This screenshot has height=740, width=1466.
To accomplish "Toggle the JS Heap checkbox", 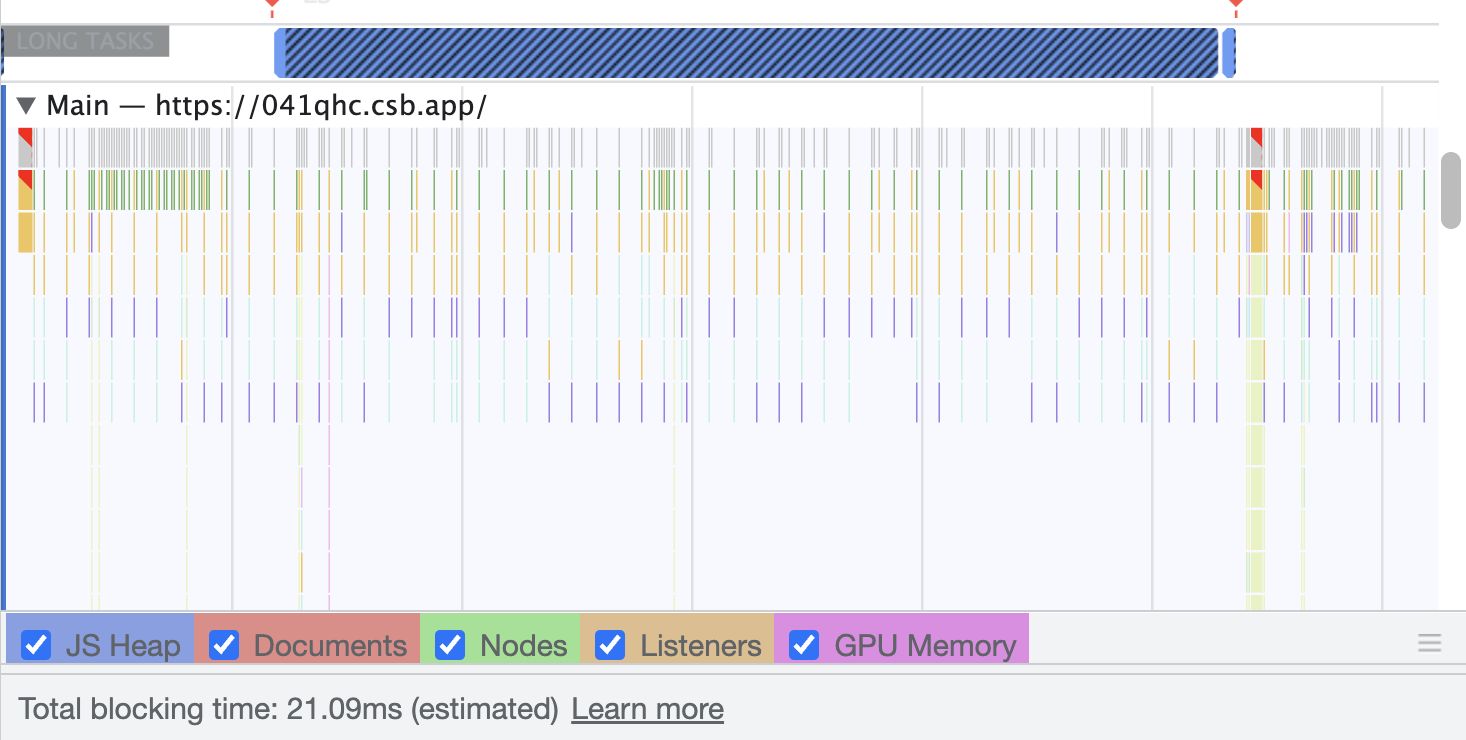I will pos(37,645).
